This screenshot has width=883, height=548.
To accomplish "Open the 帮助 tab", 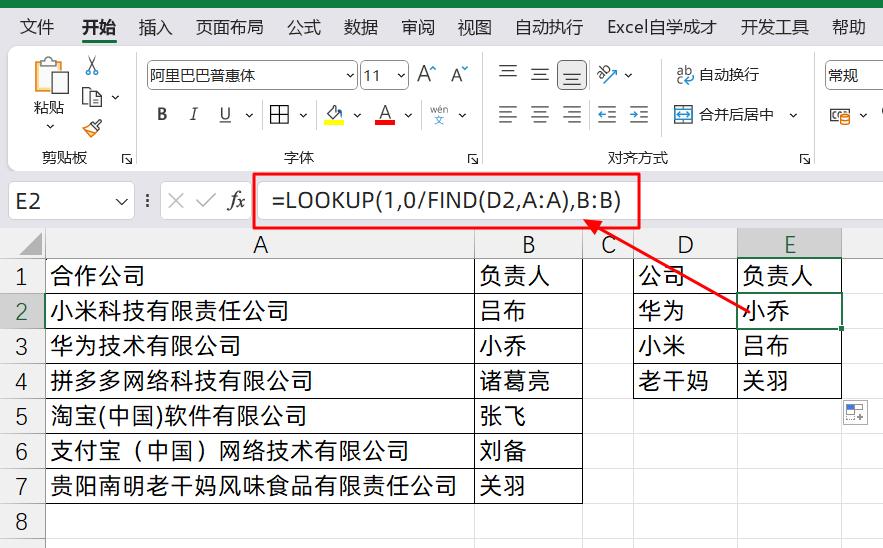I will tap(849, 26).
